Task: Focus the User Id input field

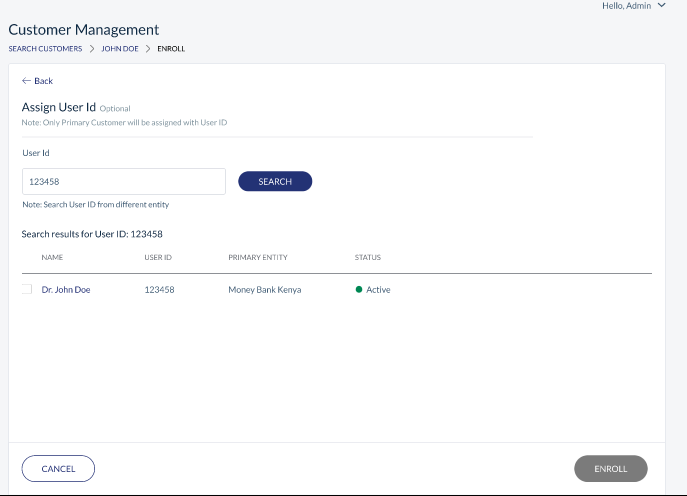Action: click(x=124, y=181)
